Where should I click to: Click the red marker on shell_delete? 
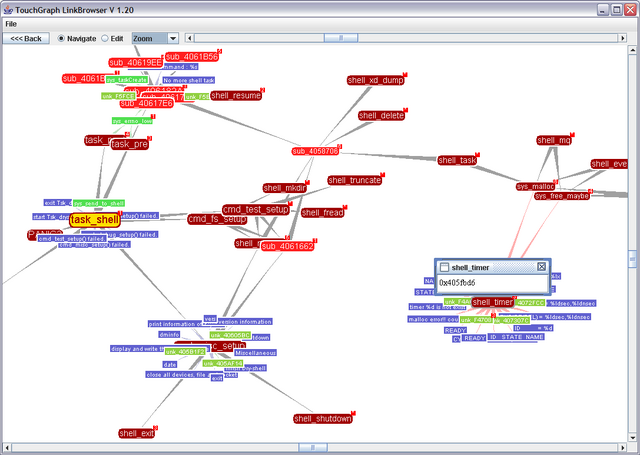pyautogui.click(x=405, y=110)
